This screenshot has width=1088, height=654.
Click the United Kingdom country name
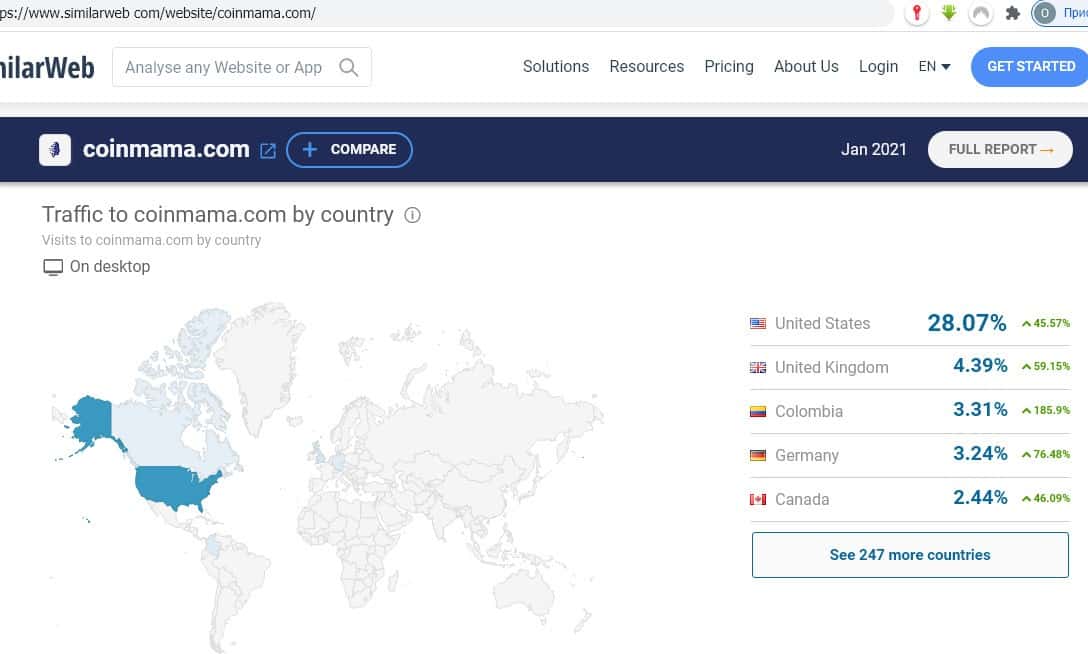coord(831,368)
